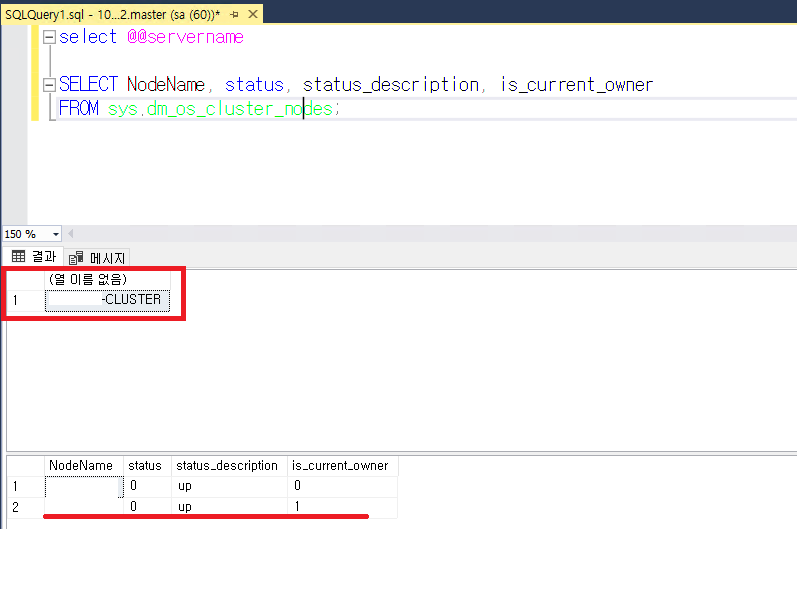Switch to the 결과 results tab
The image size is (797, 592).
point(34,257)
